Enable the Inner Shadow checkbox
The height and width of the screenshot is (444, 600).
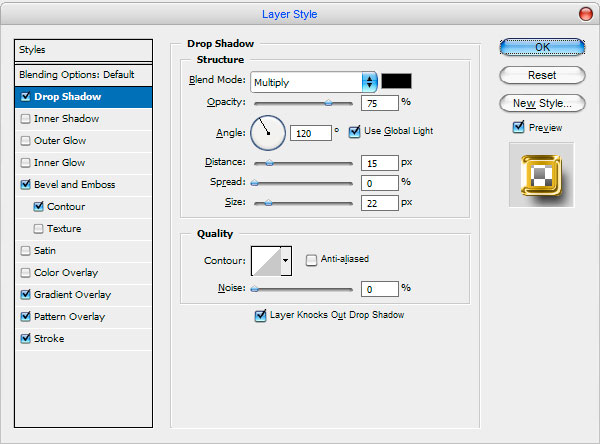(x=26, y=119)
